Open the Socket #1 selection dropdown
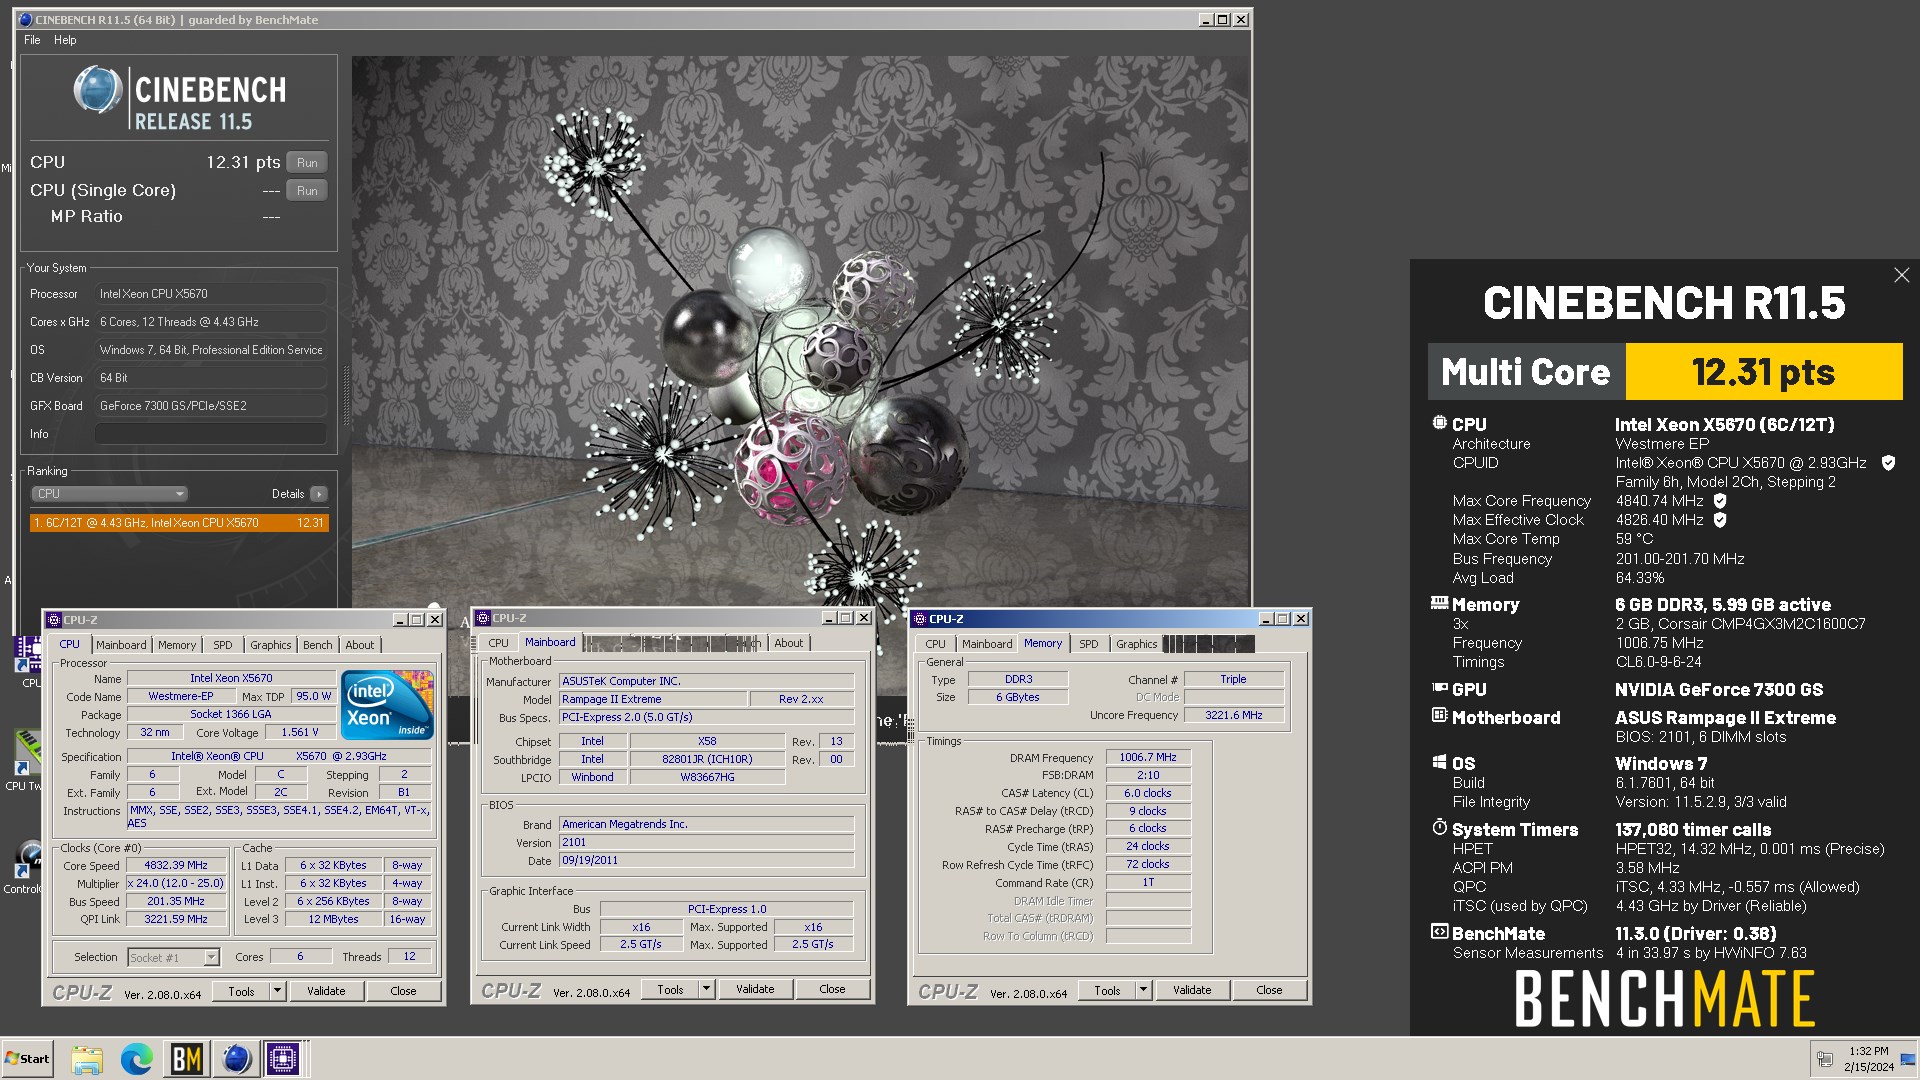This screenshot has width=1920, height=1080. click(x=173, y=957)
